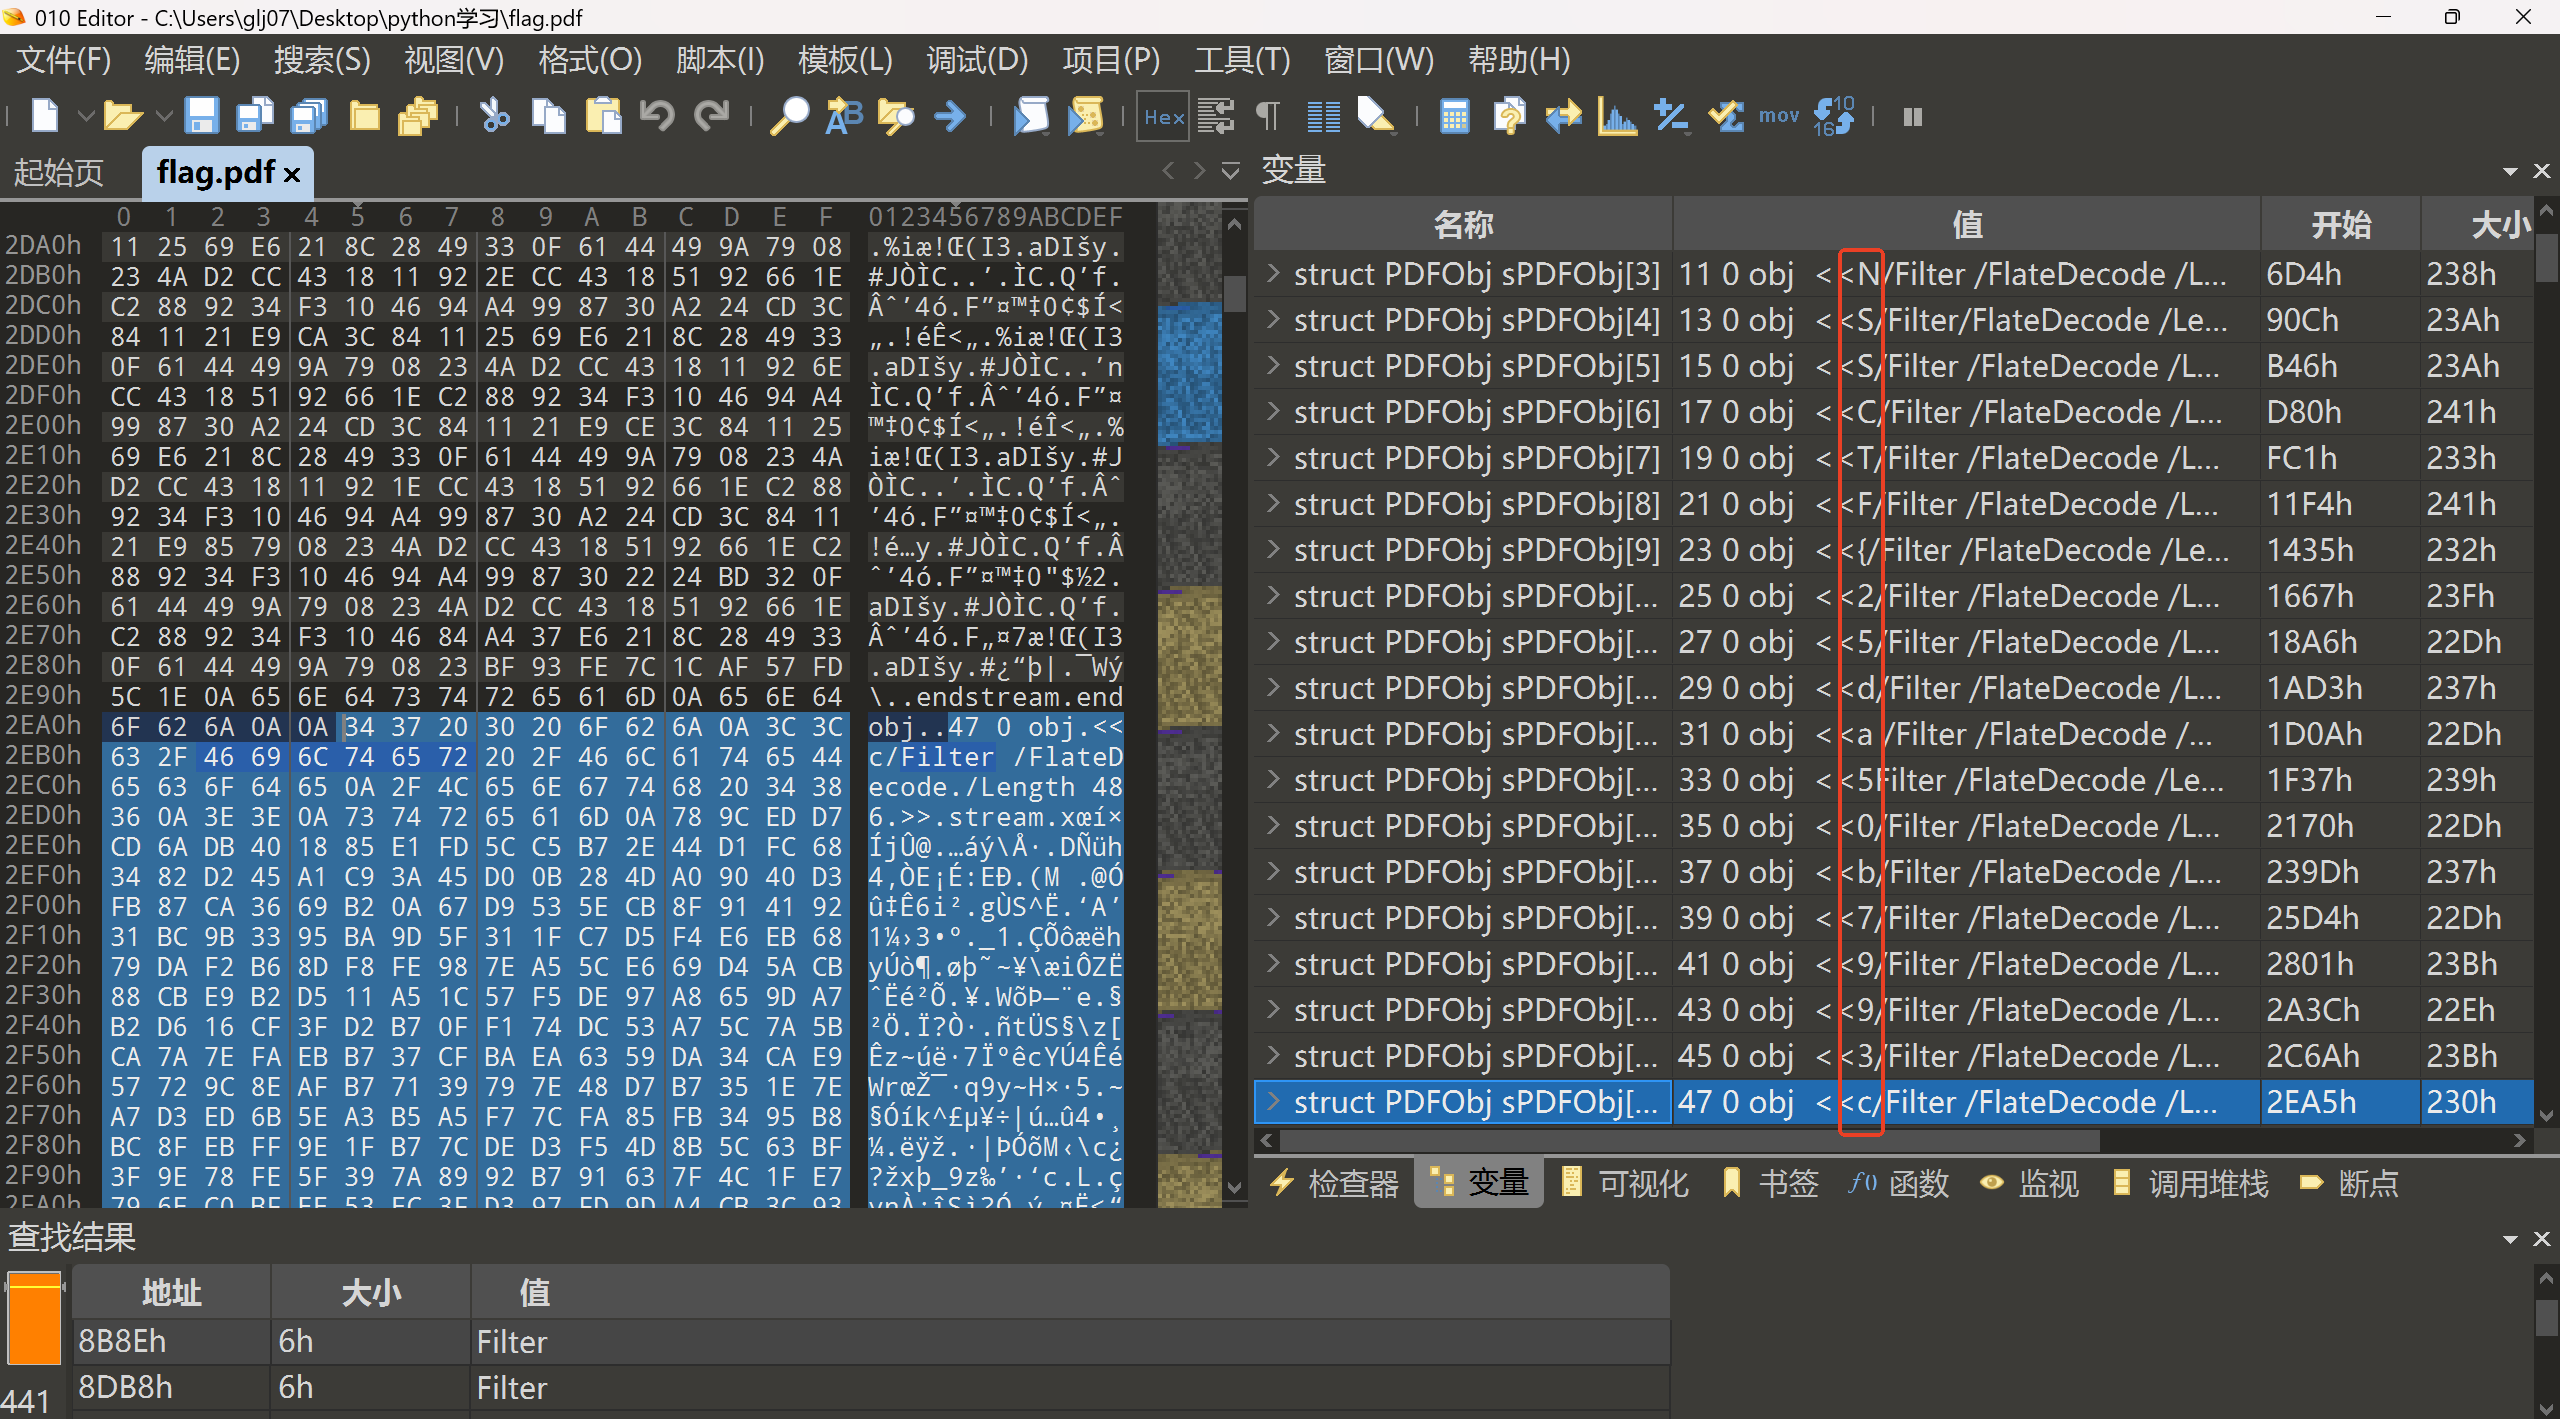This screenshot has height=1419, width=2560.
Task: Toggle the show whitespace pilcrow icon
Action: pos(1268,117)
